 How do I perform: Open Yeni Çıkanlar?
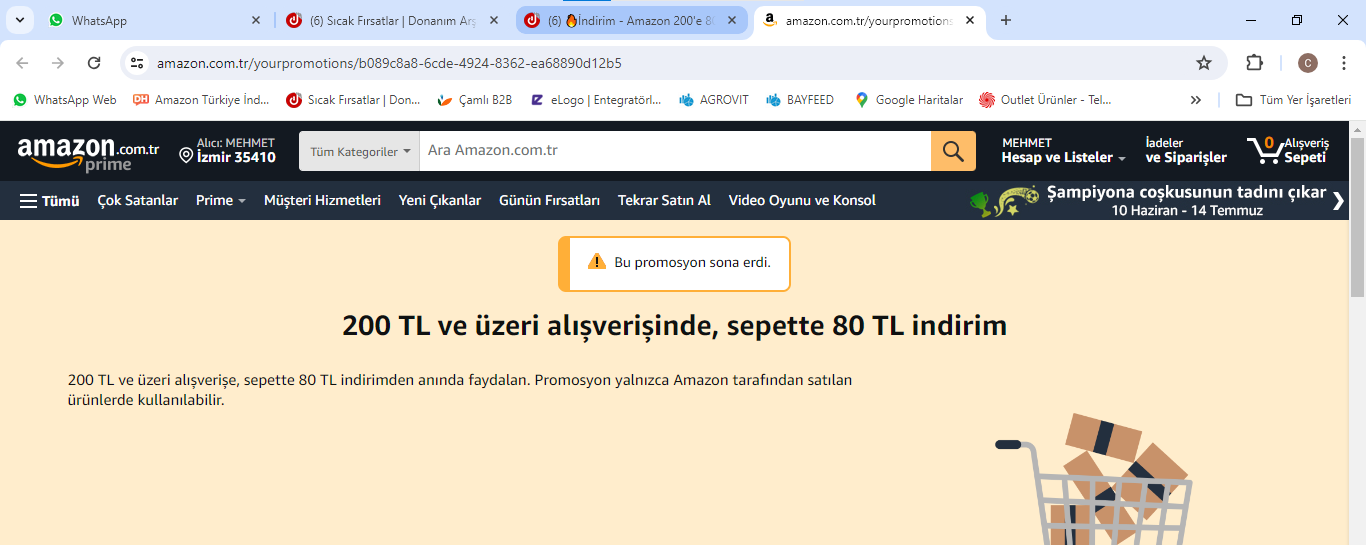click(440, 200)
